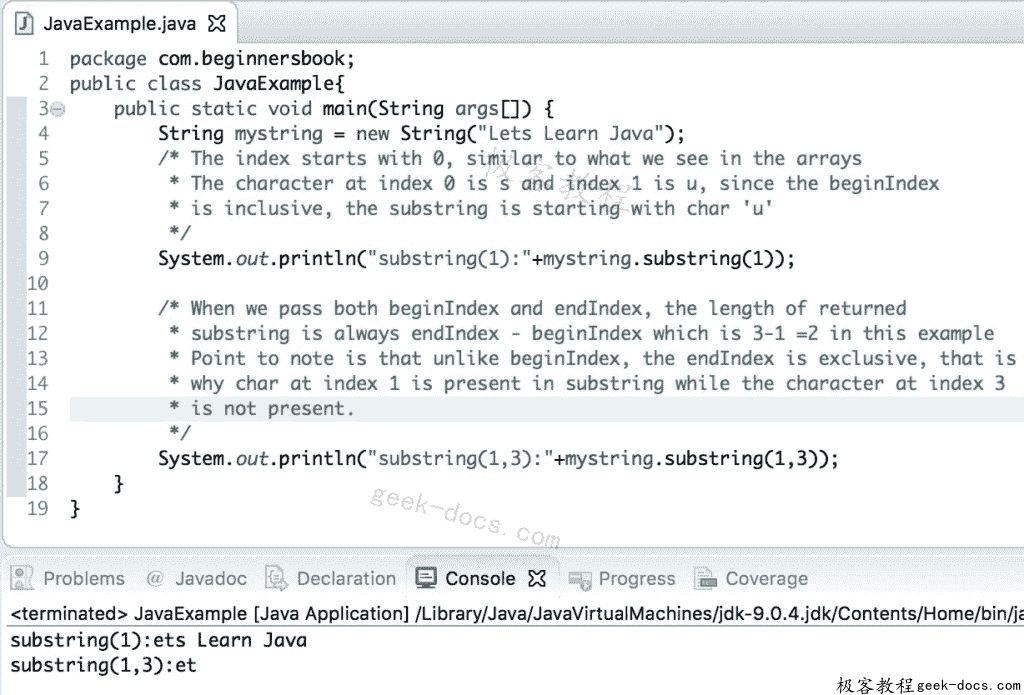
Task: Click the Progress view icon
Action: coord(579,579)
